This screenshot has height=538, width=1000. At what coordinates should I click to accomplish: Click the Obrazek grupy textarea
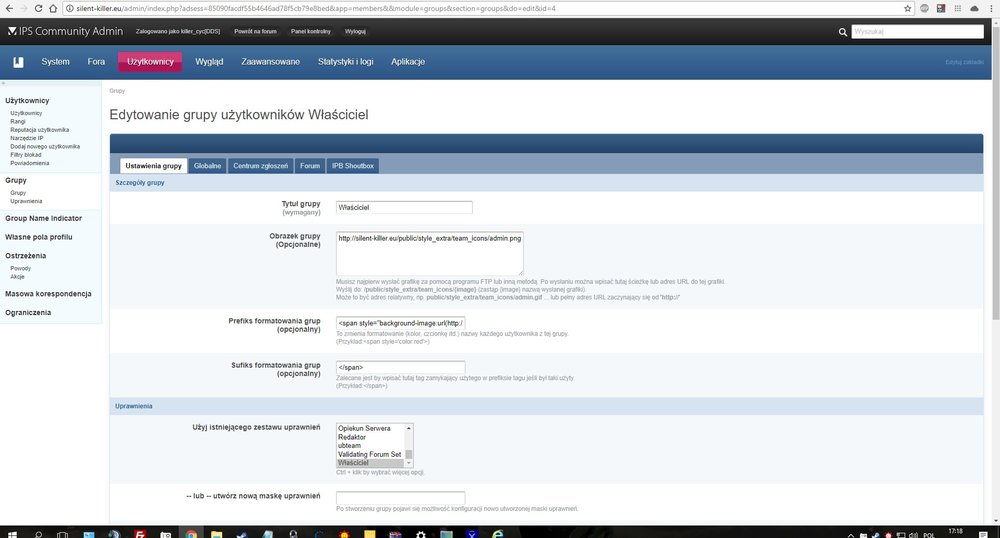[430, 254]
